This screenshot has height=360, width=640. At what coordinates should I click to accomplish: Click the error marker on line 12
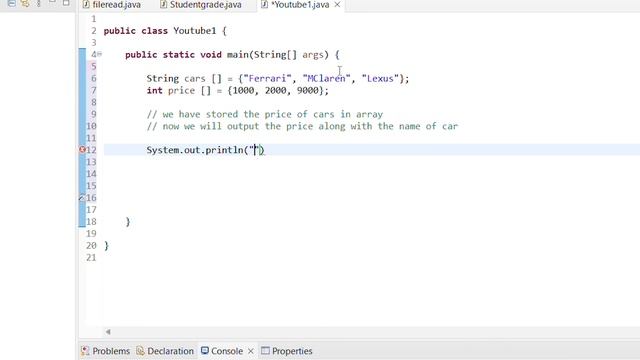[x=82, y=150]
